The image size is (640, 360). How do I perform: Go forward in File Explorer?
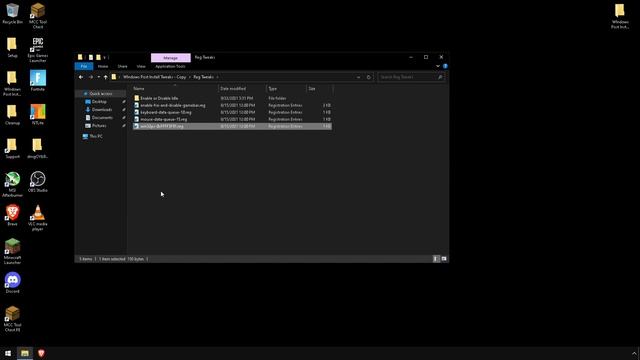click(91, 77)
